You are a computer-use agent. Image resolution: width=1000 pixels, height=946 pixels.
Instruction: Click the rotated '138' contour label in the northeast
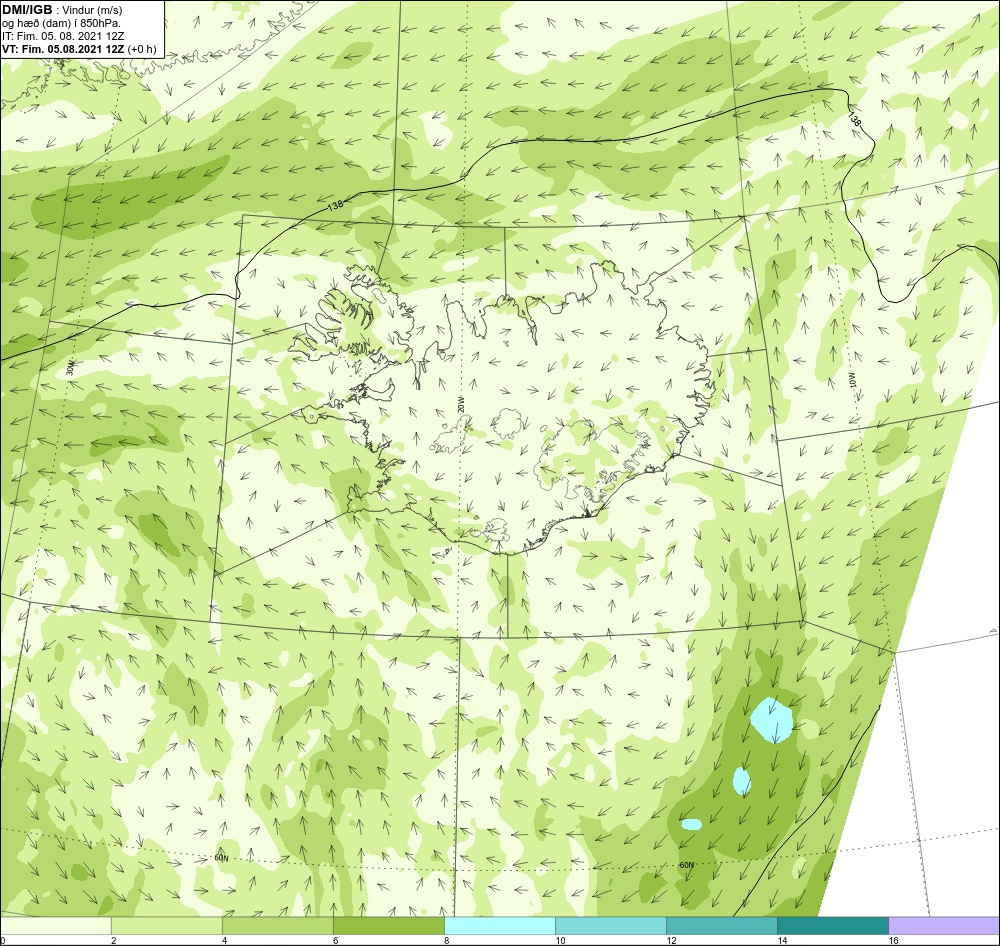[x=855, y=119]
